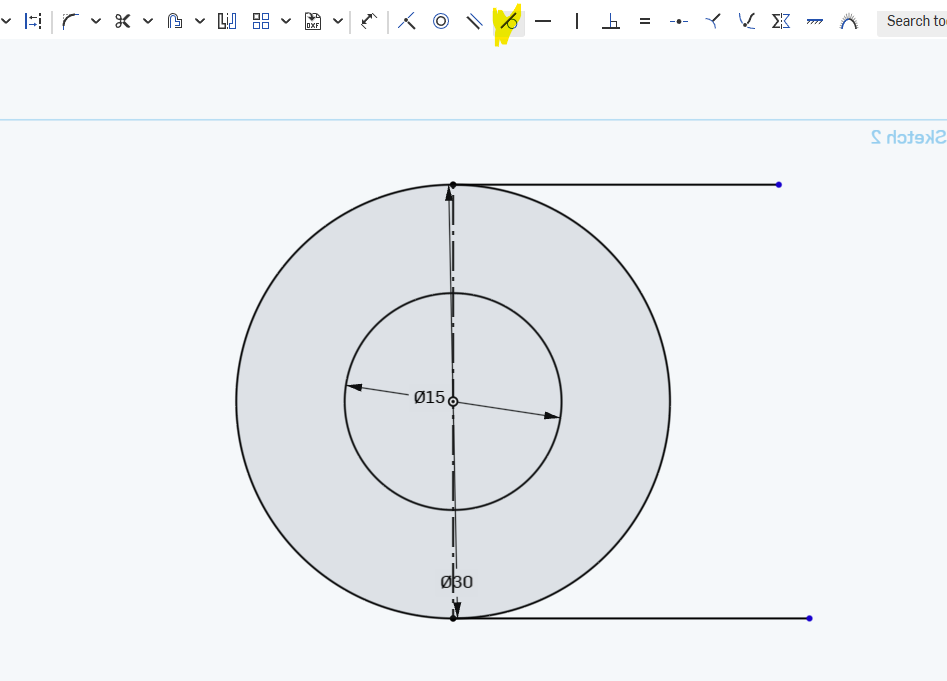
Task: Click the Mirror tool icon
Action: pyautogui.click(x=227, y=21)
